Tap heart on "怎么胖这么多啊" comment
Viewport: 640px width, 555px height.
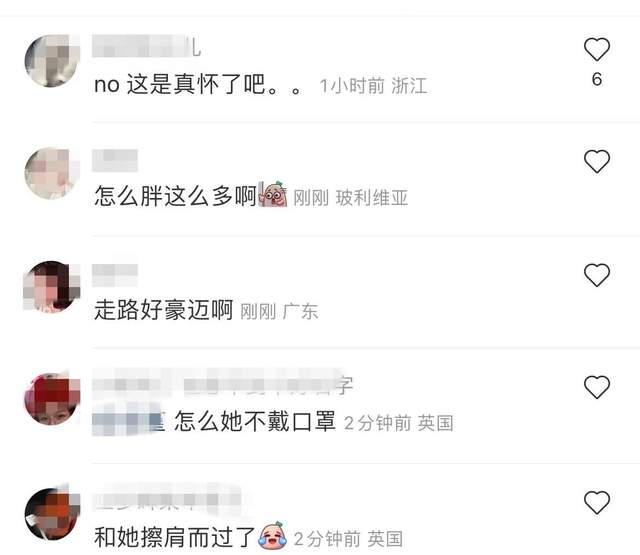pos(597,161)
